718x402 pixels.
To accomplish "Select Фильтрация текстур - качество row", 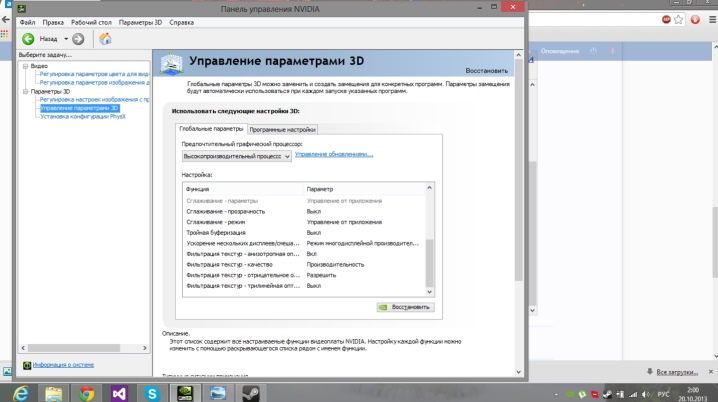I will point(305,265).
